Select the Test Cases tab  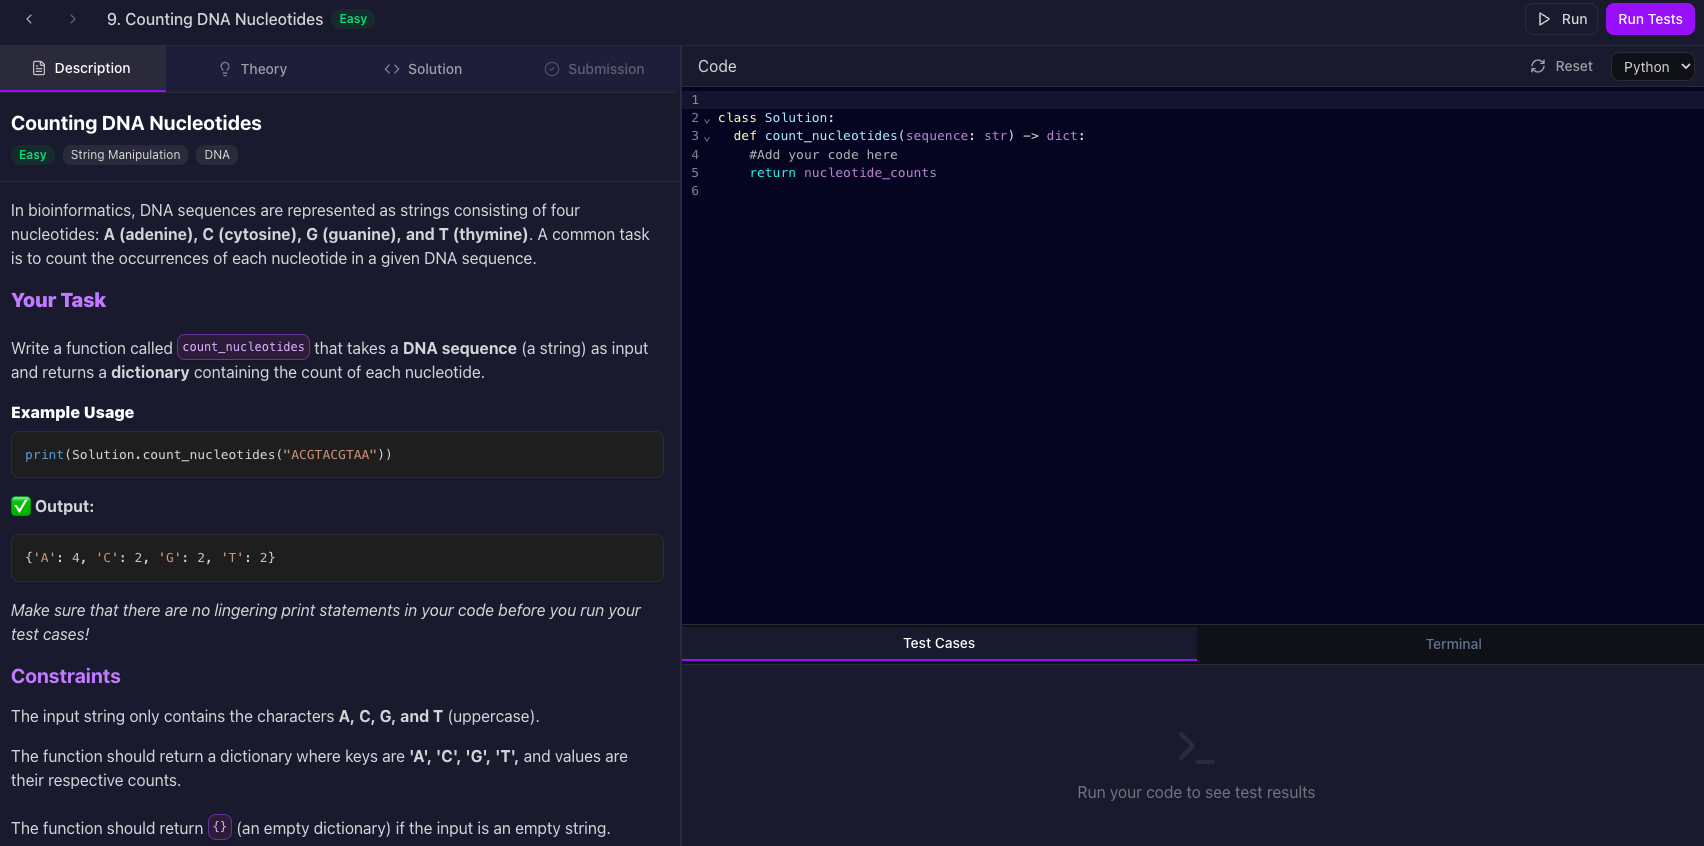(939, 643)
